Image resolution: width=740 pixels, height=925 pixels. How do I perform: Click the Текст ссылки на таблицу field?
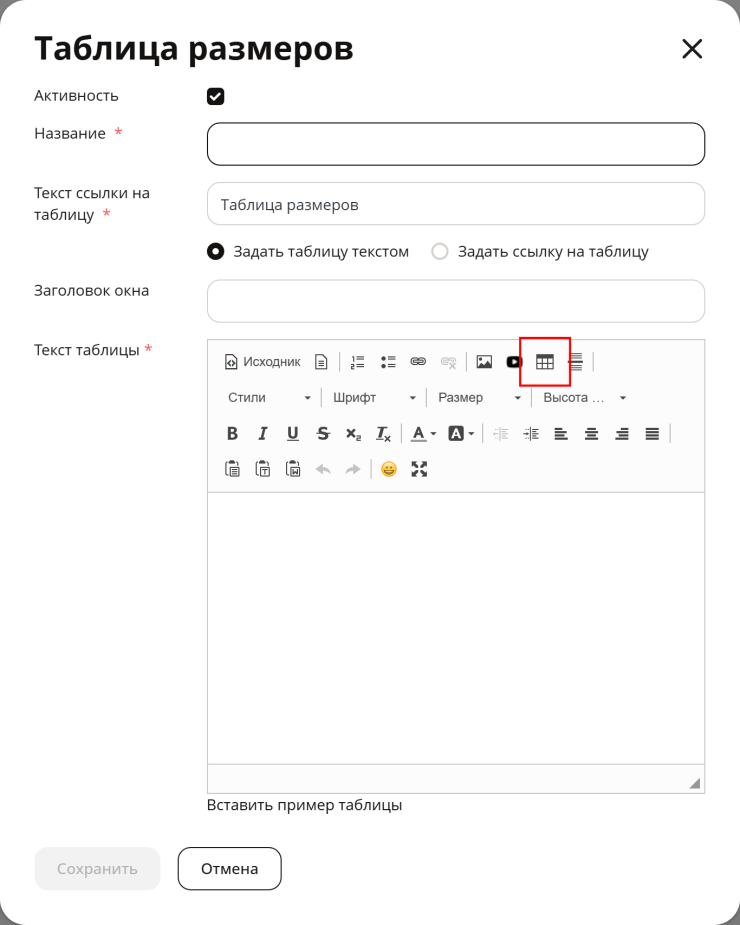pyautogui.click(x=456, y=204)
